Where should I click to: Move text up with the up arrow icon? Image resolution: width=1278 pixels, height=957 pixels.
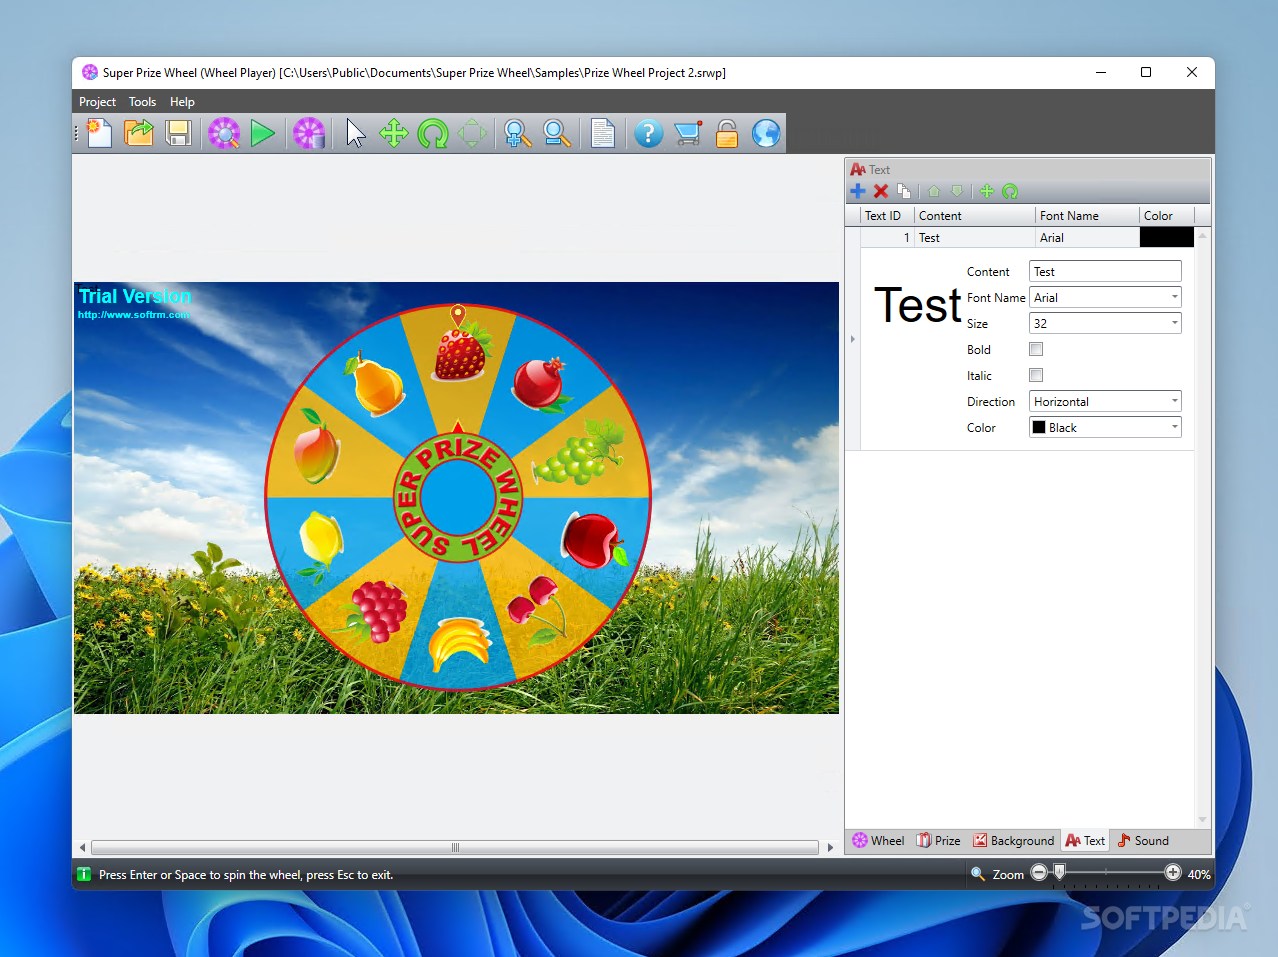[x=934, y=191]
